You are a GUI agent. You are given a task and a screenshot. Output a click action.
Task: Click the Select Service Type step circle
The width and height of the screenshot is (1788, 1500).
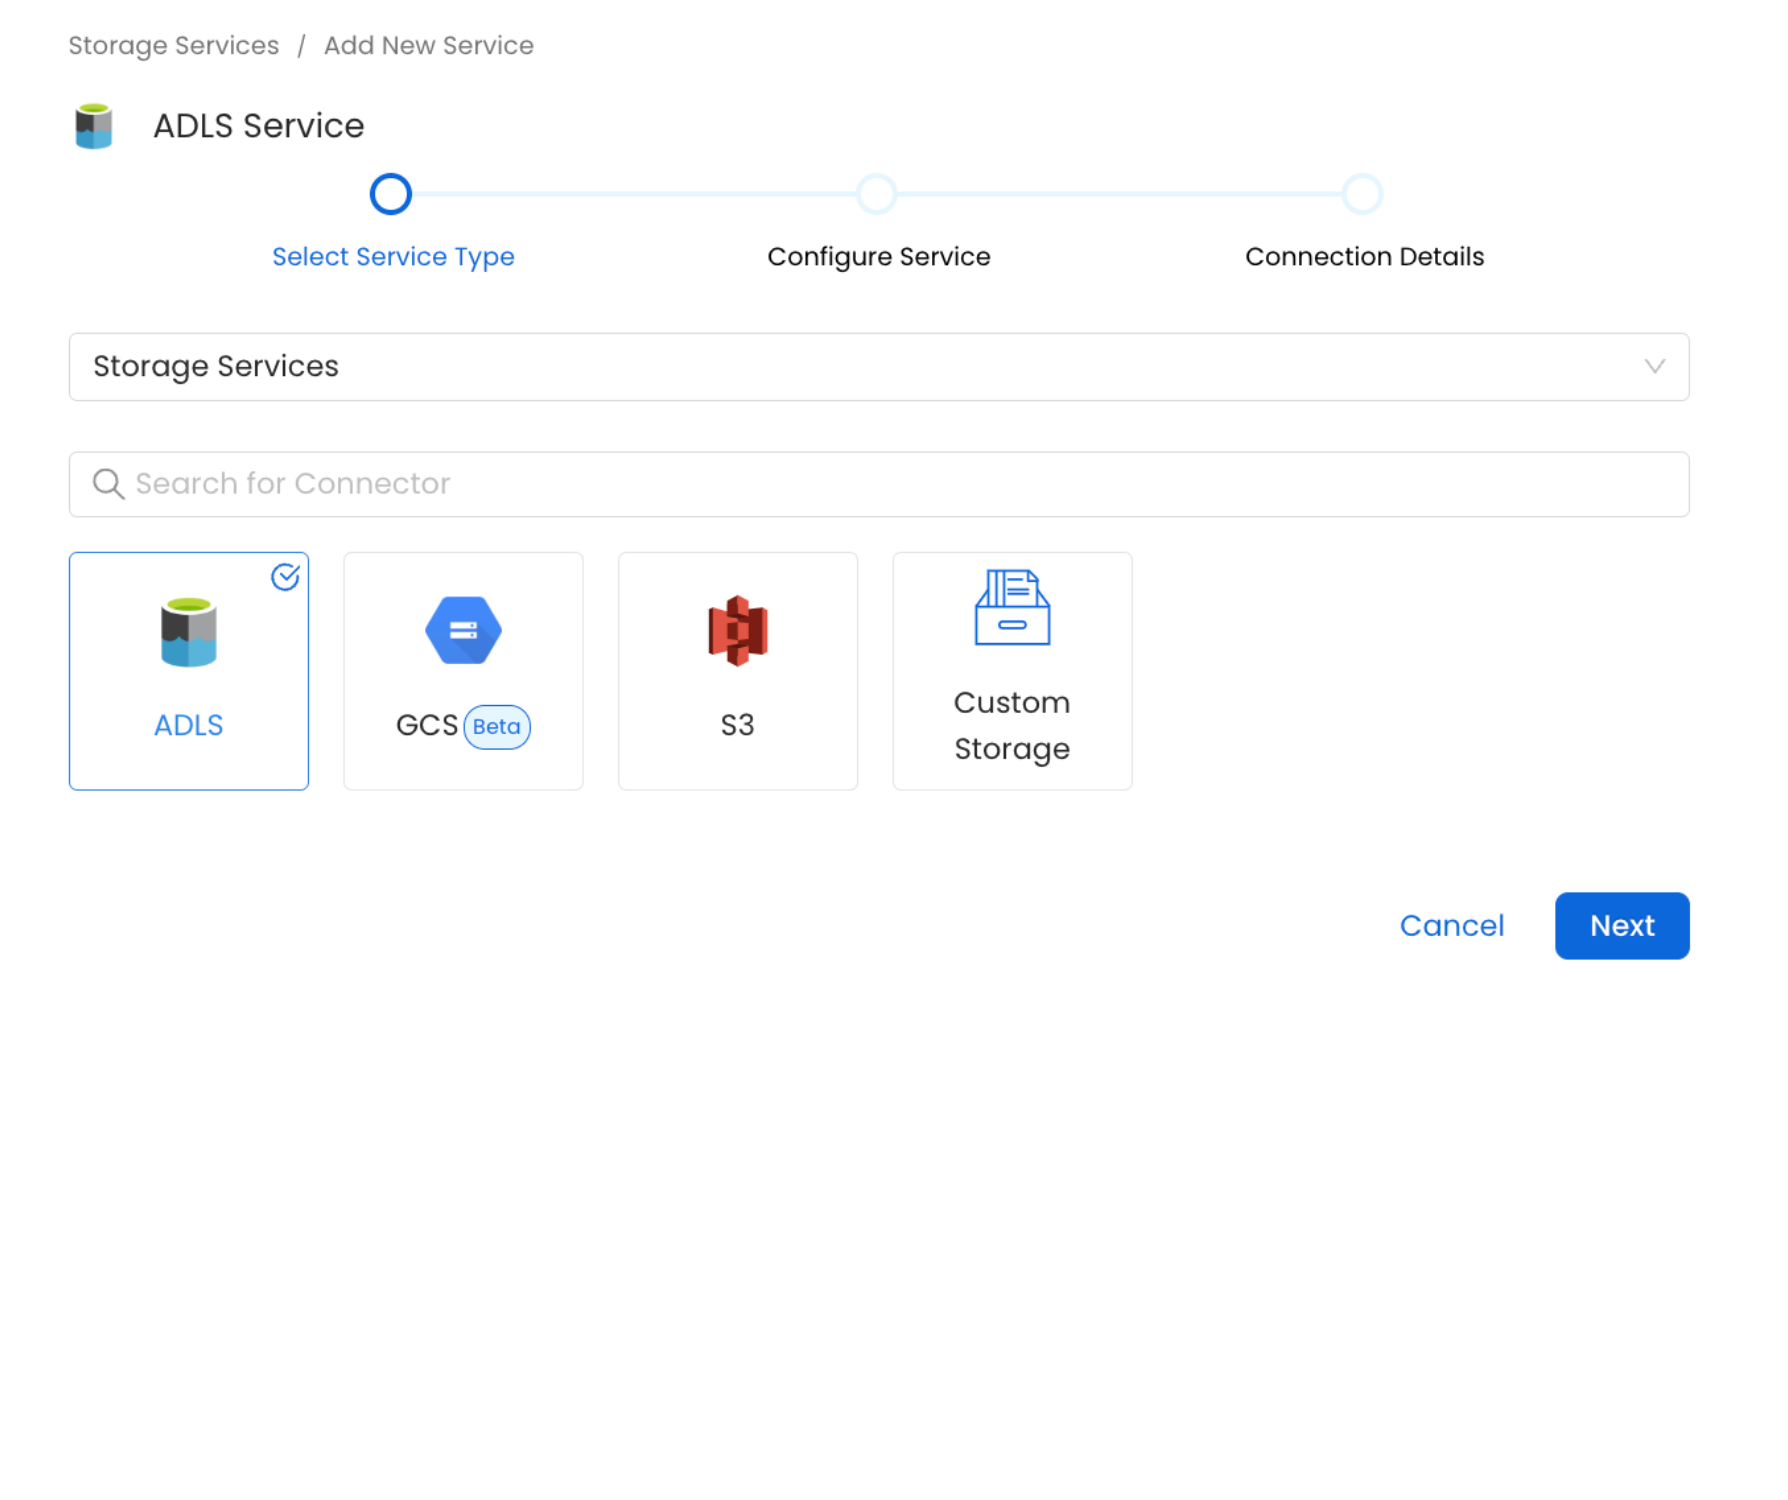390,194
